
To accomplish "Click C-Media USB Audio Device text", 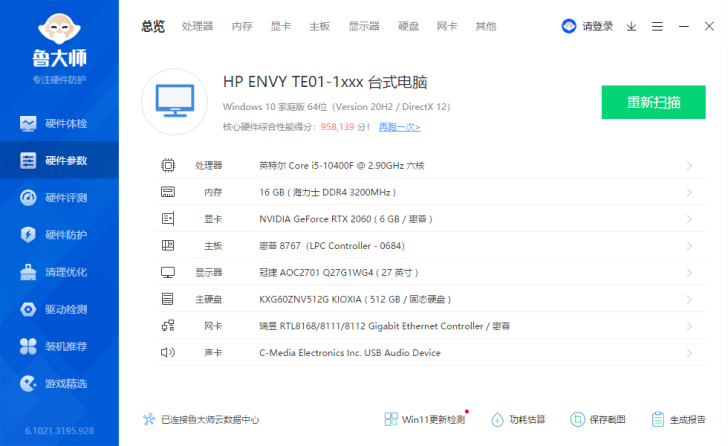I will click(x=350, y=353).
